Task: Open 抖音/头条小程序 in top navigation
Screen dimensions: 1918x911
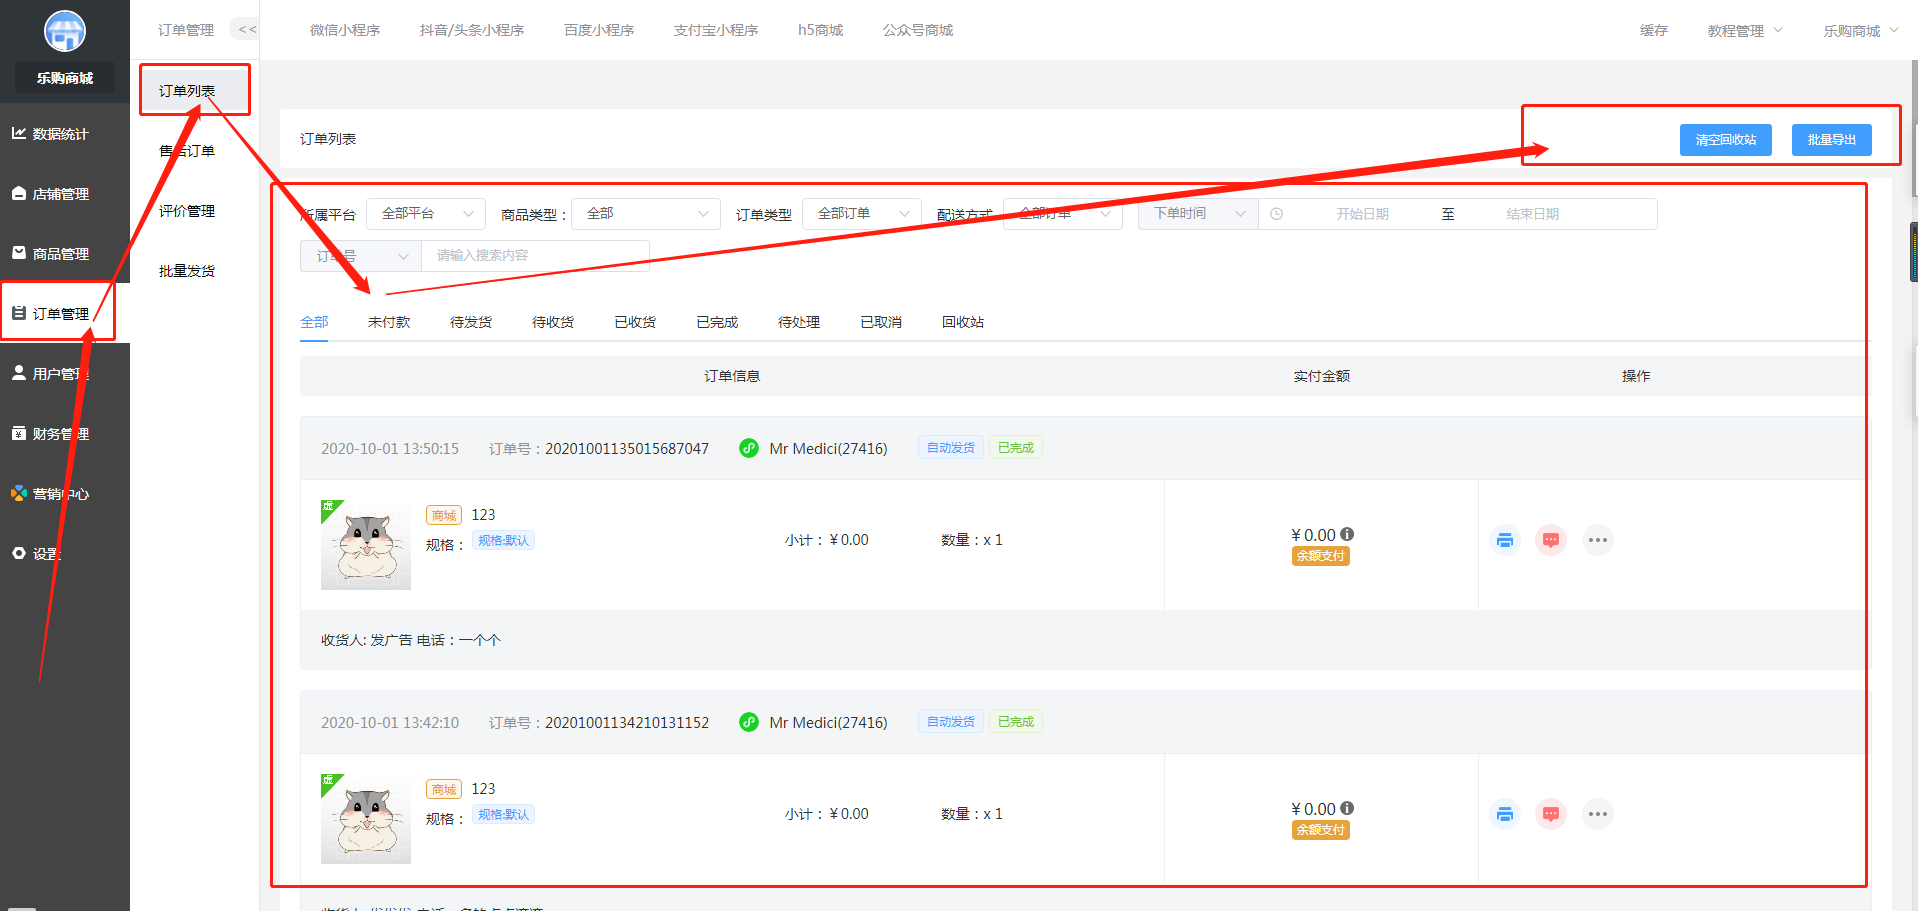Action: coord(472,30)
